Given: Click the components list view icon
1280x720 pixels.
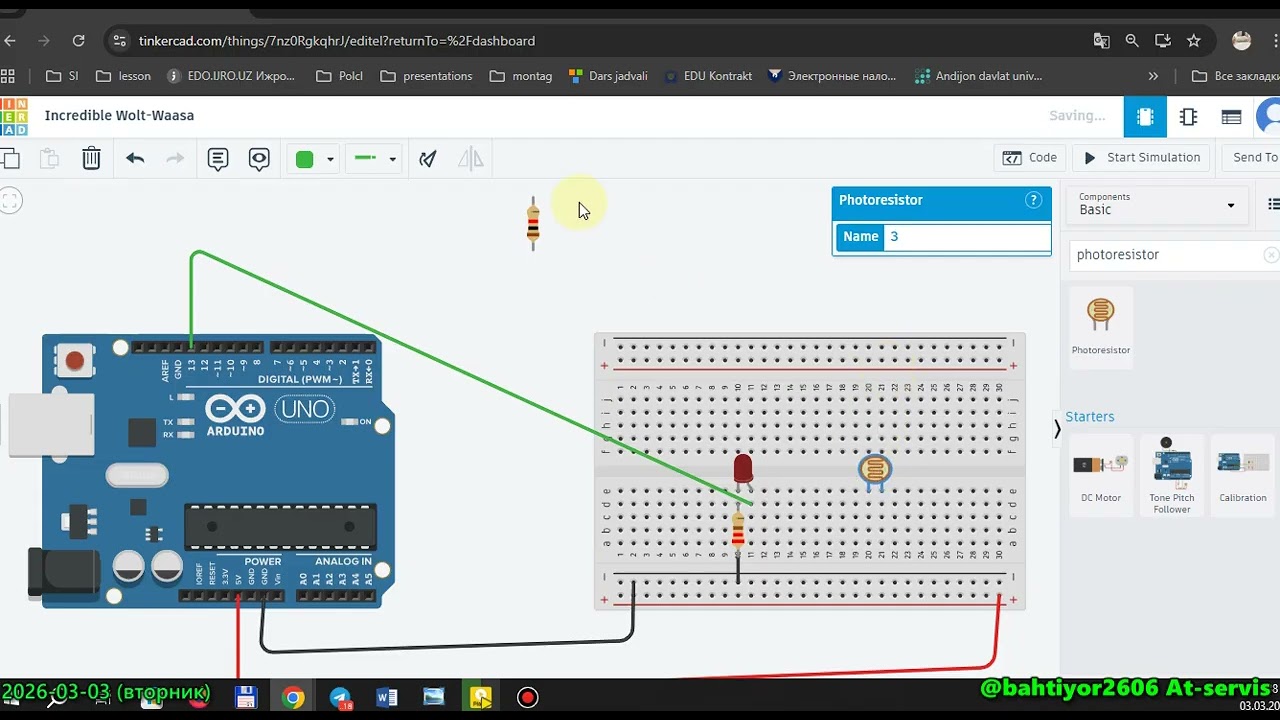Looking at the screenshot, I should pos(1273,204).
